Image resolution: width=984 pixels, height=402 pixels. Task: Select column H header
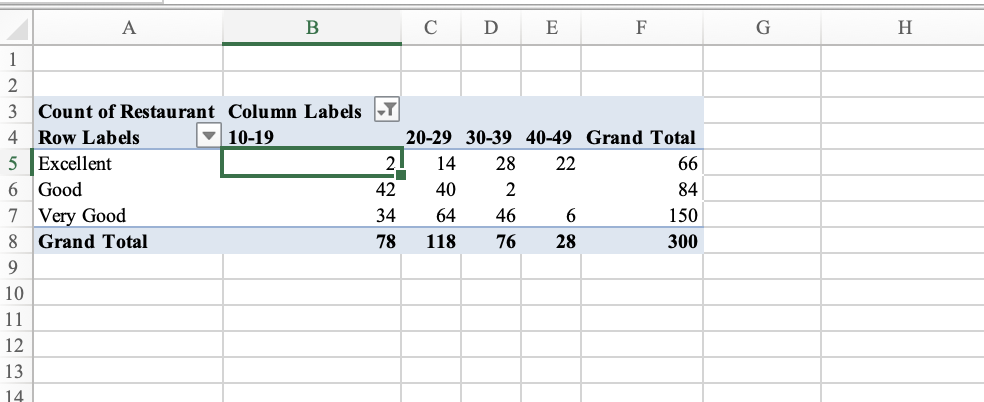click(905, 30)
